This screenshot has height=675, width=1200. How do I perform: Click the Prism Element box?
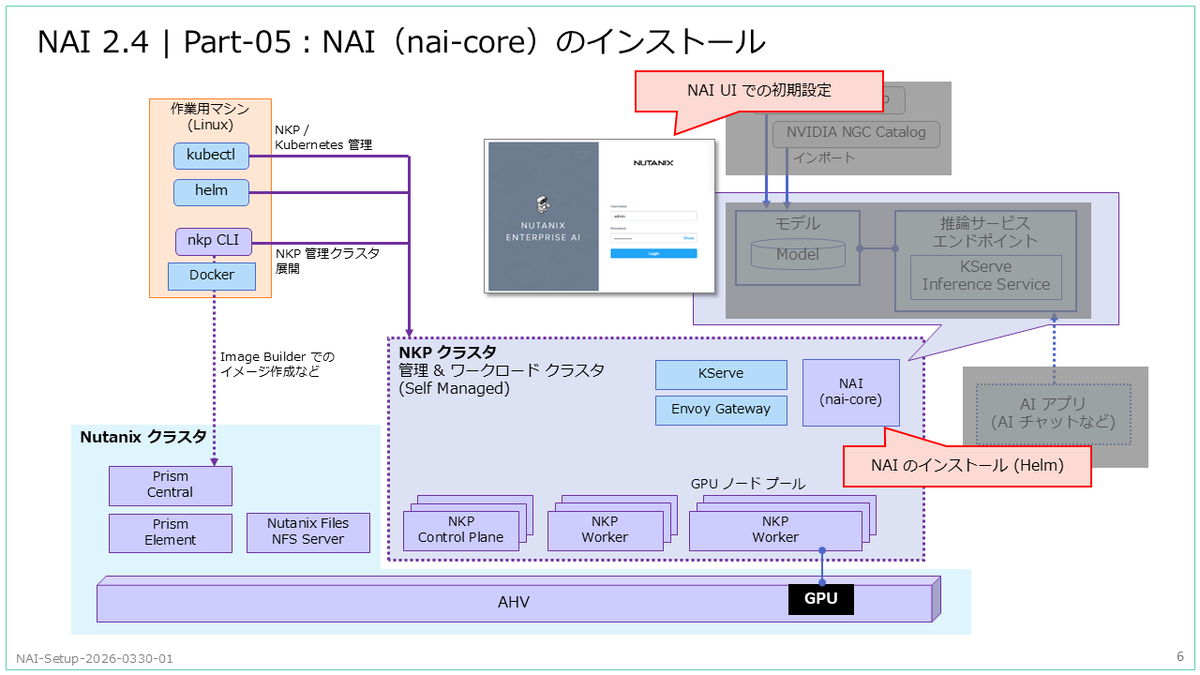[x=170, y=532]
